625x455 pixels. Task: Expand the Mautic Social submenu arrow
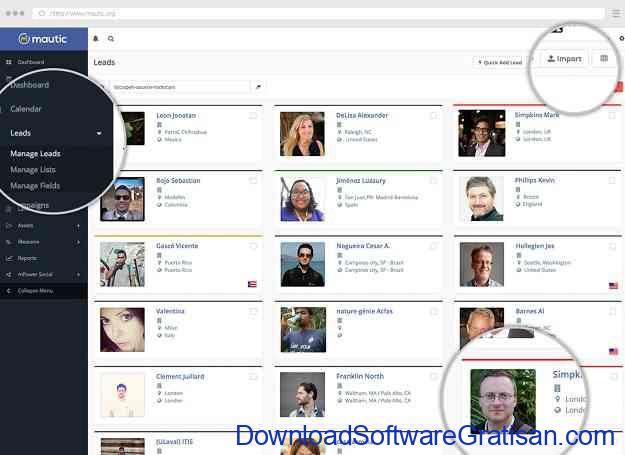click(79, 275)
